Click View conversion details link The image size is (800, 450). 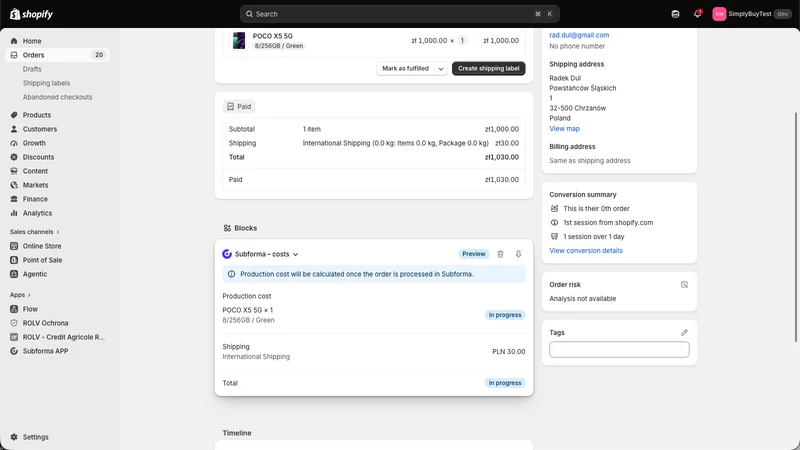(586, 251)
